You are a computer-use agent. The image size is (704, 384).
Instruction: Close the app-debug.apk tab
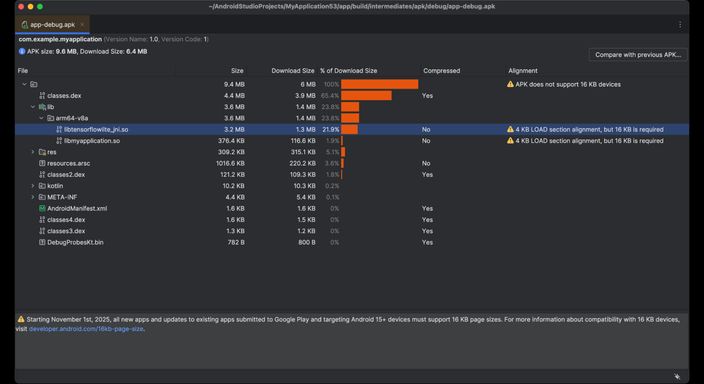82,25
